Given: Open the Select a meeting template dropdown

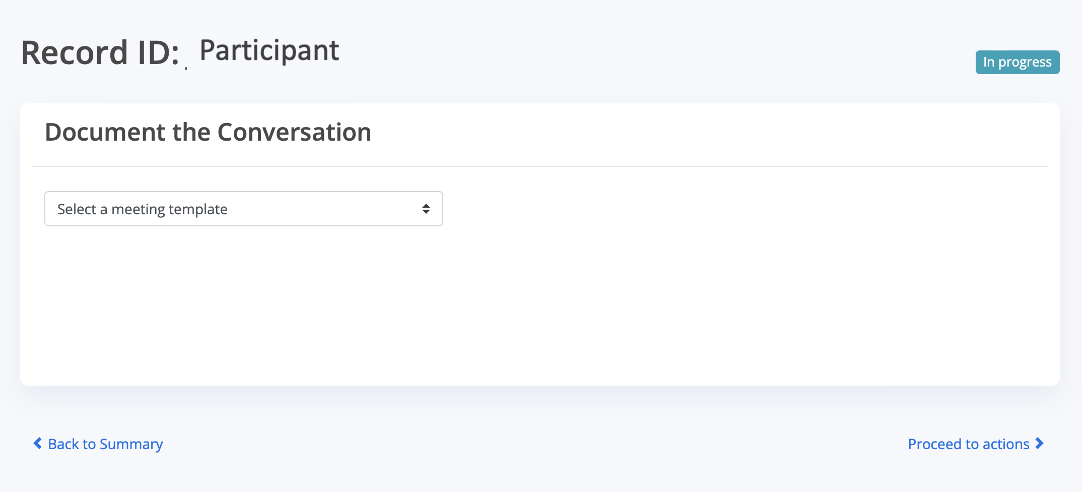Looking at the screenshot, I should [x=243, y=209].
